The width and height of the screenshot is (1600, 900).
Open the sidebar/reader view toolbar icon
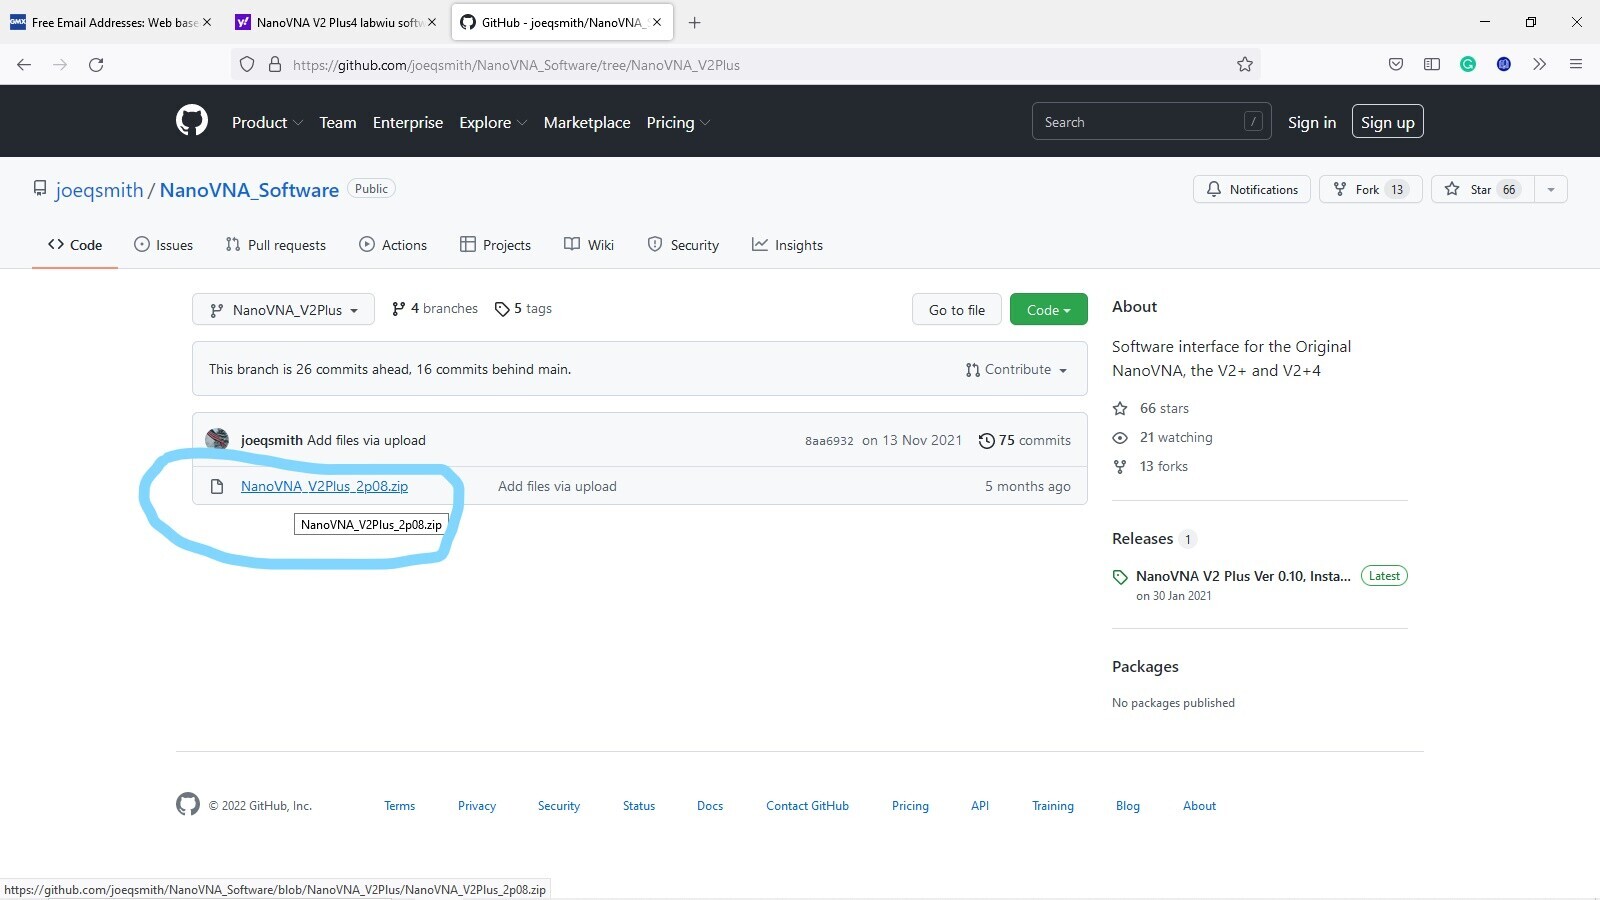pos(1432,64)
